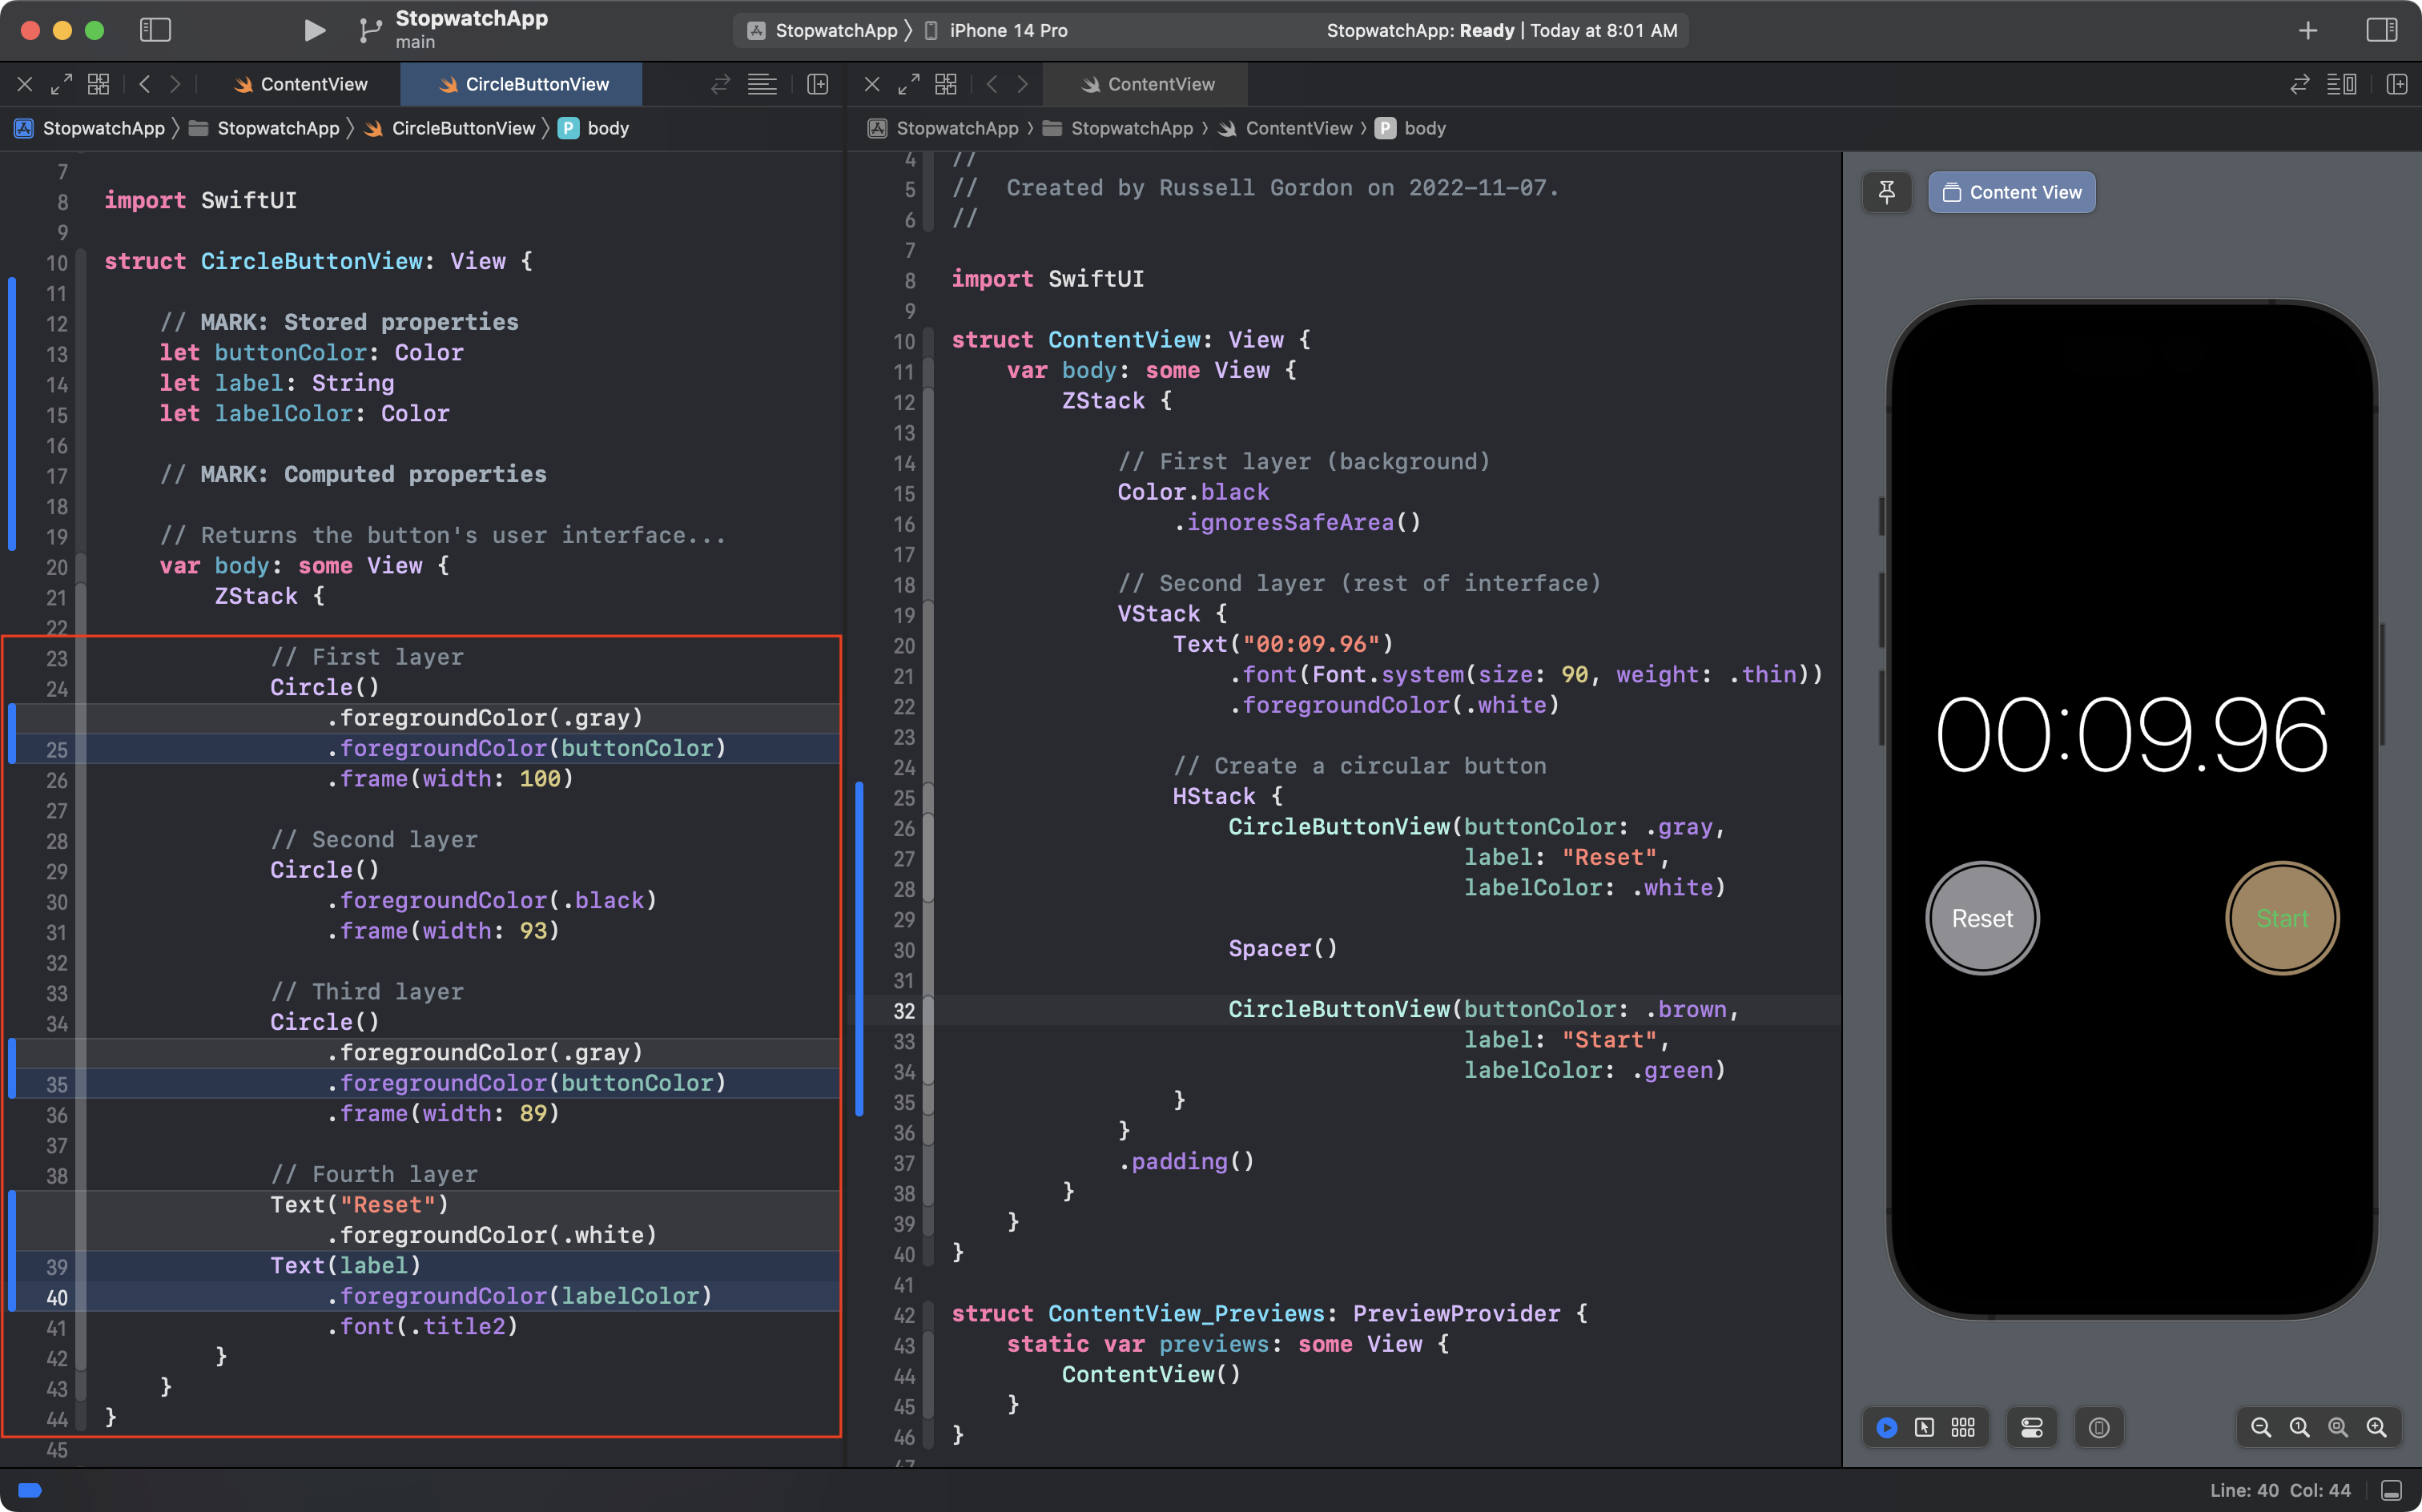
Task: Pin the canvas preview
Action: tap(1887, 192)
